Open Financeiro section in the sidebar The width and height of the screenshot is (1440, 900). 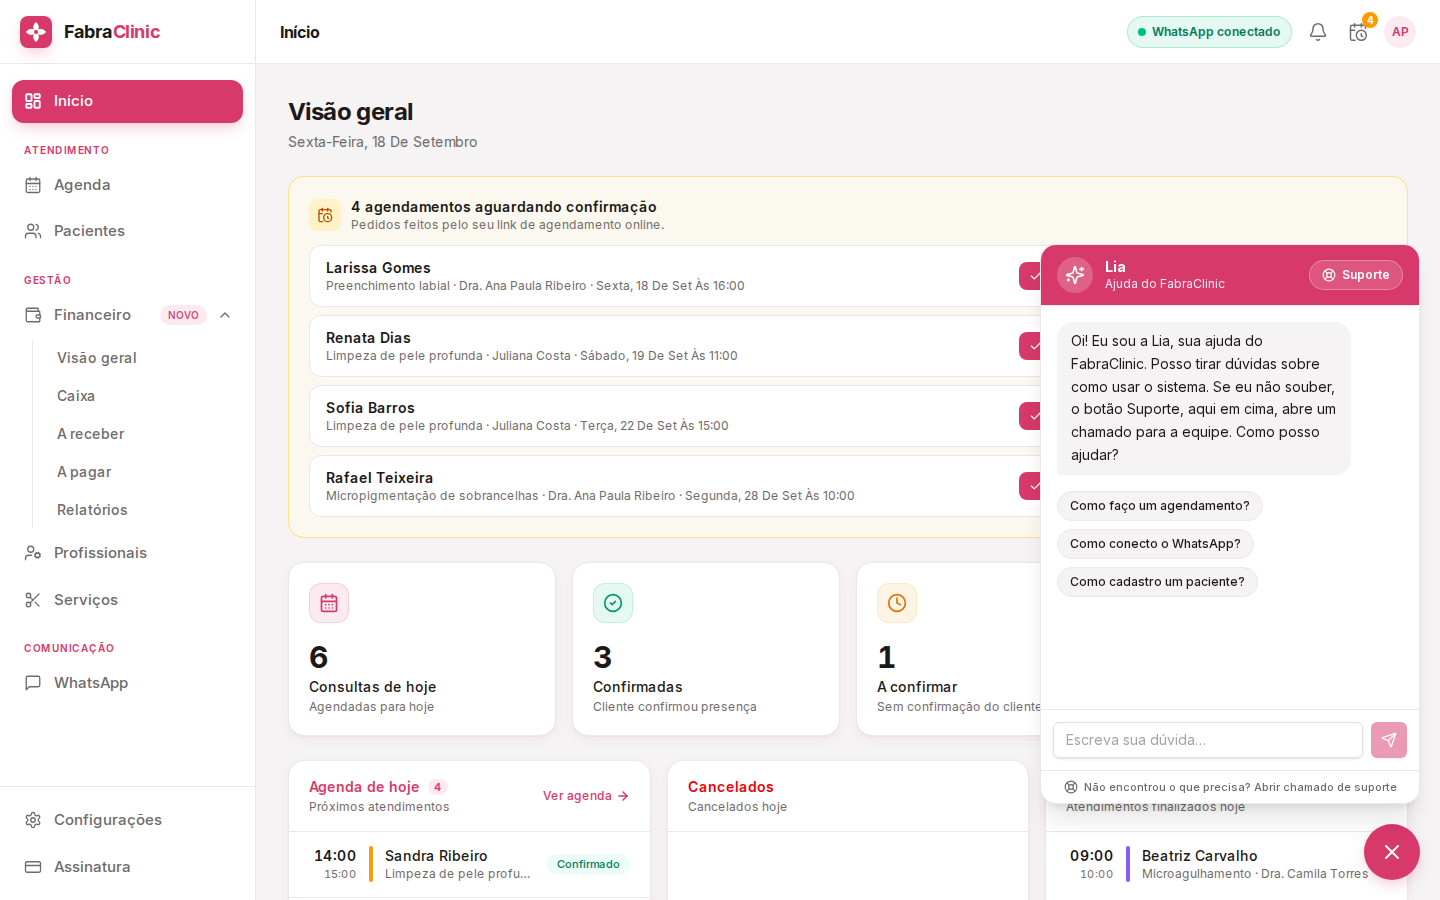pos(127,315)
